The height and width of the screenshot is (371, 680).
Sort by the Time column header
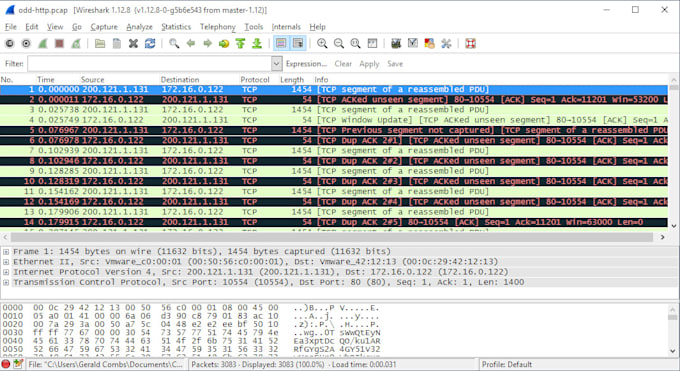[46, 80]
